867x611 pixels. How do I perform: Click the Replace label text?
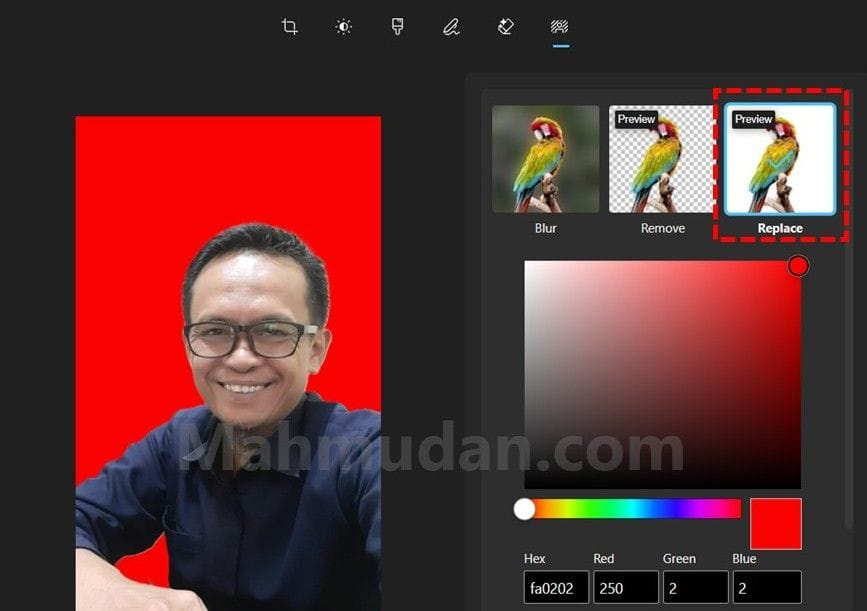[x=780, y=228]
